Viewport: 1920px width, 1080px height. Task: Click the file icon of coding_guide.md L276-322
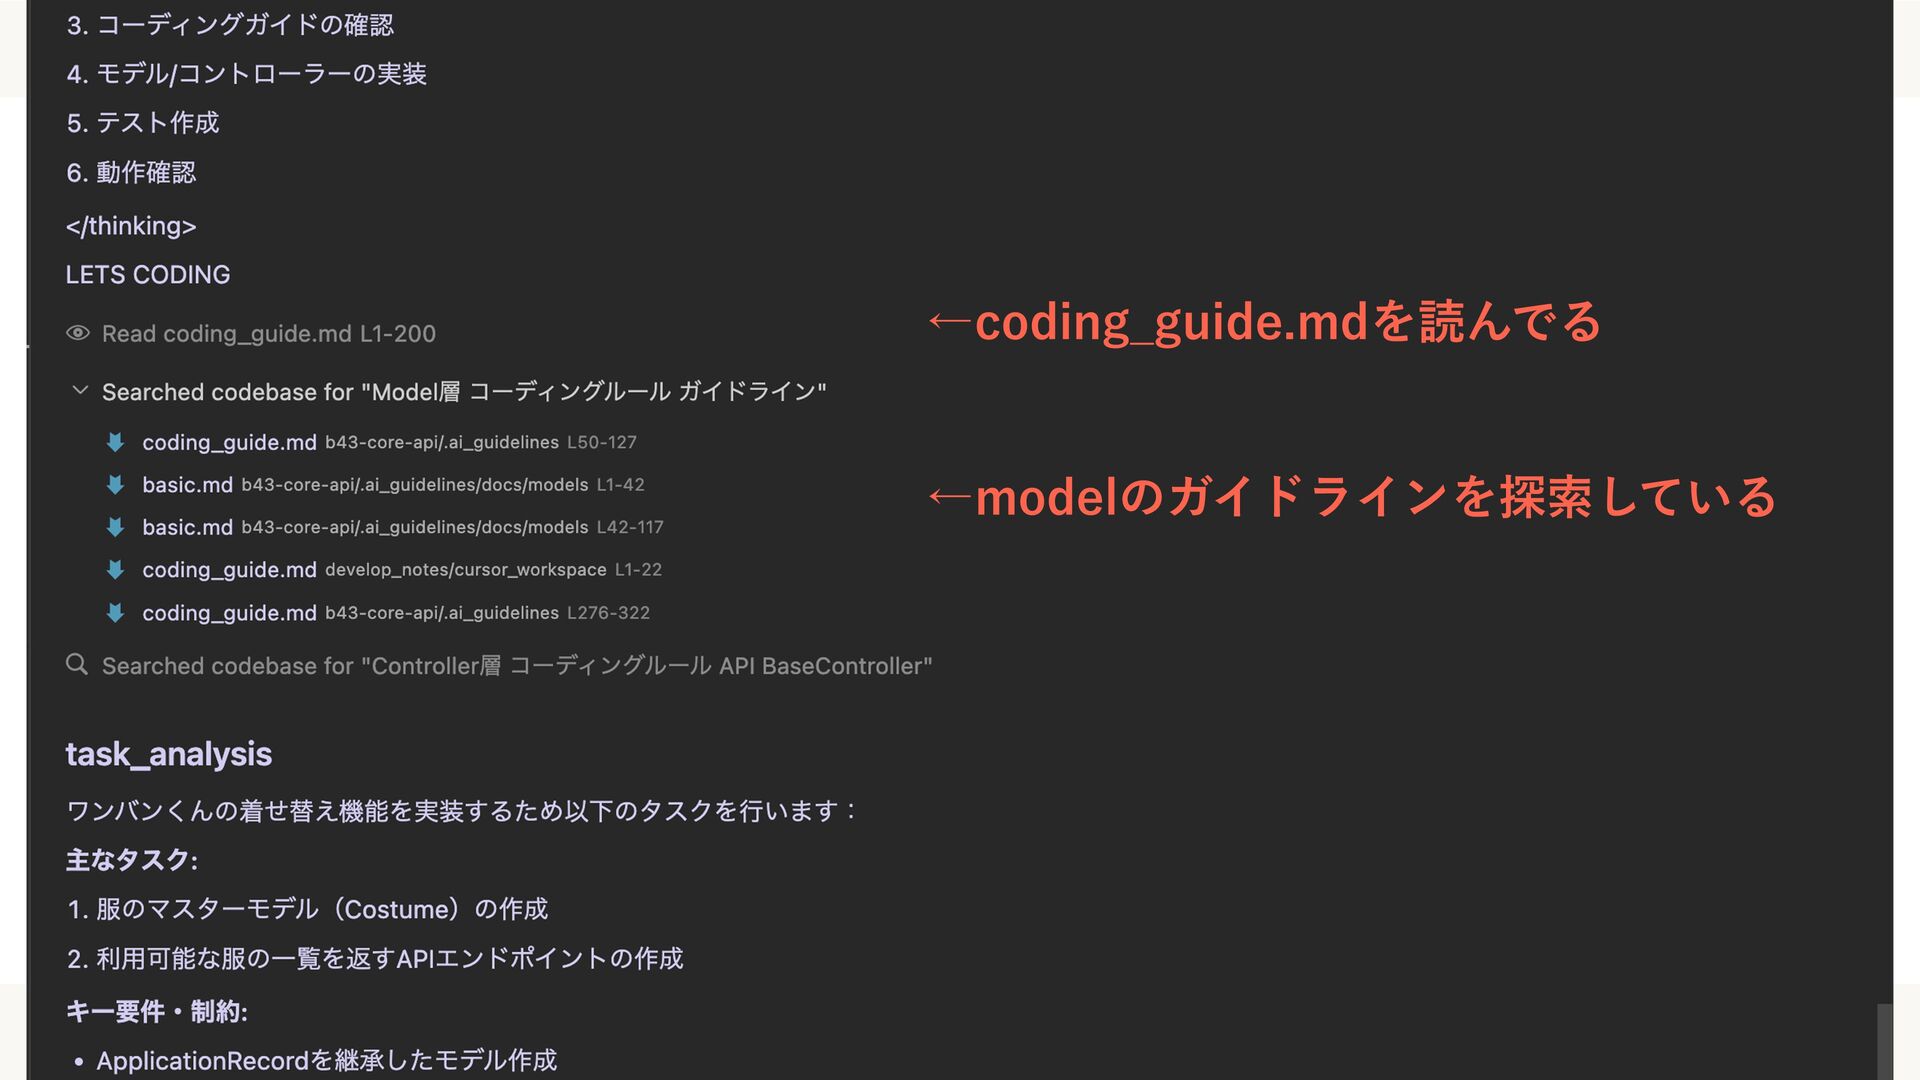coord(116,613)
